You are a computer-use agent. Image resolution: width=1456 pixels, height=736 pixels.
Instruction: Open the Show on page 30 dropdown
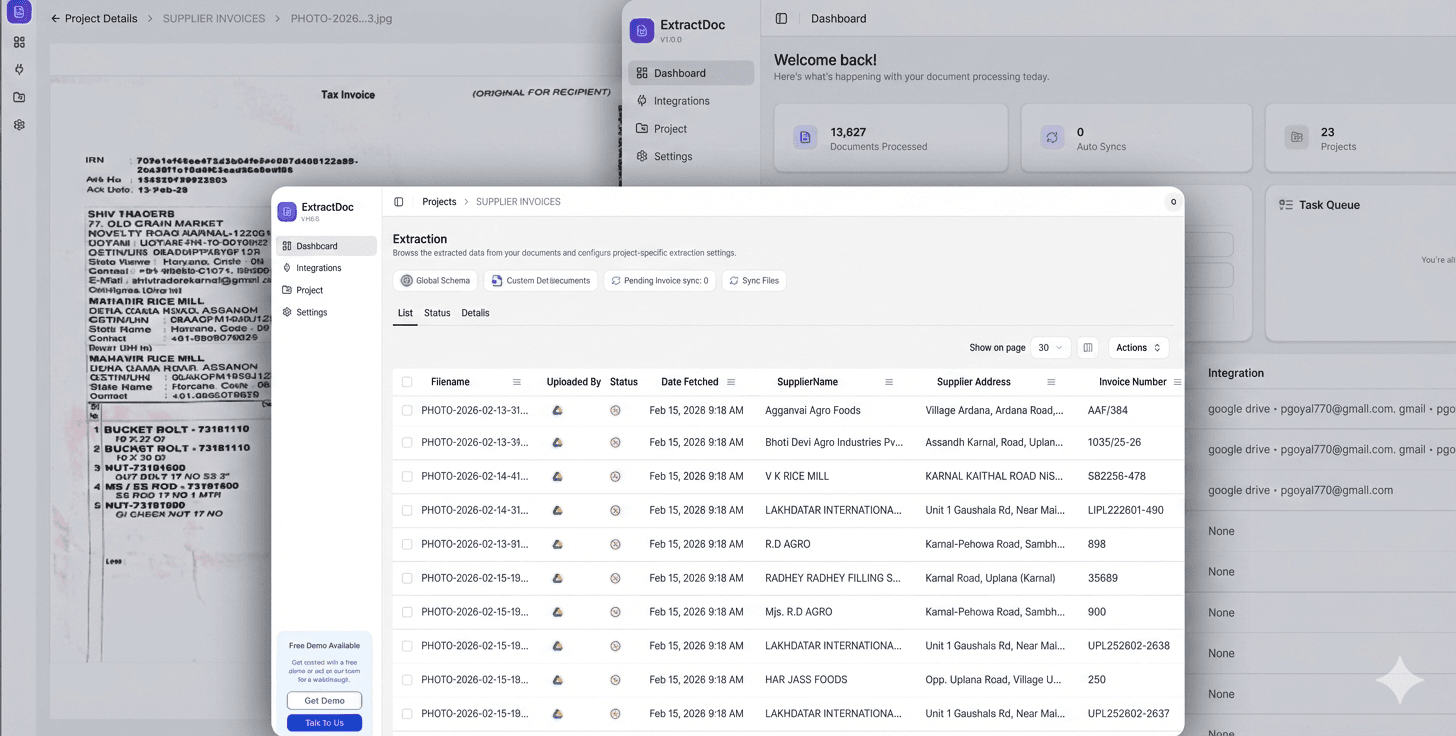(1050, 347)
